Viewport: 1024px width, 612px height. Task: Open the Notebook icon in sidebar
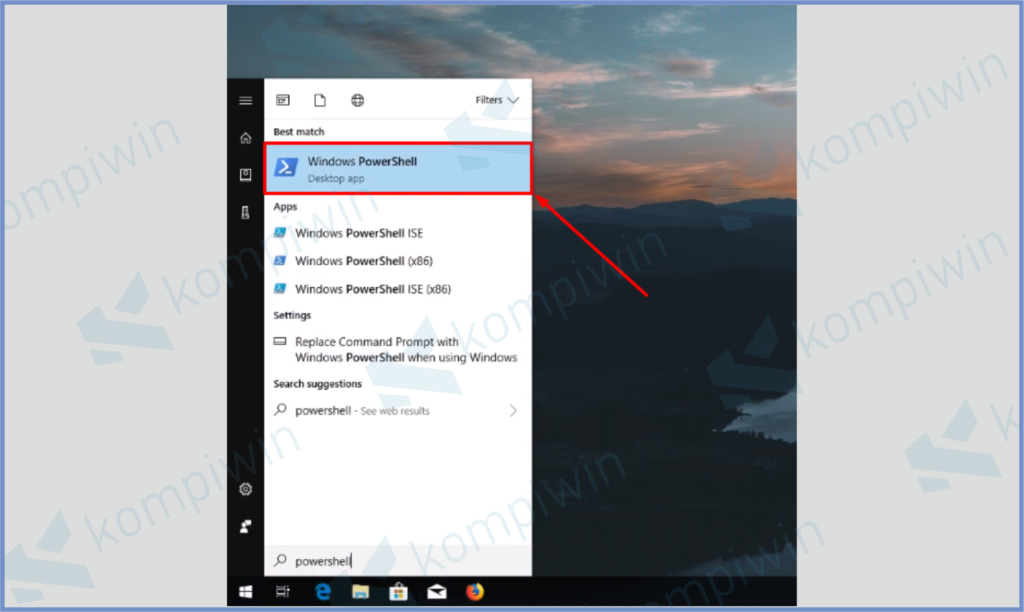245,175
